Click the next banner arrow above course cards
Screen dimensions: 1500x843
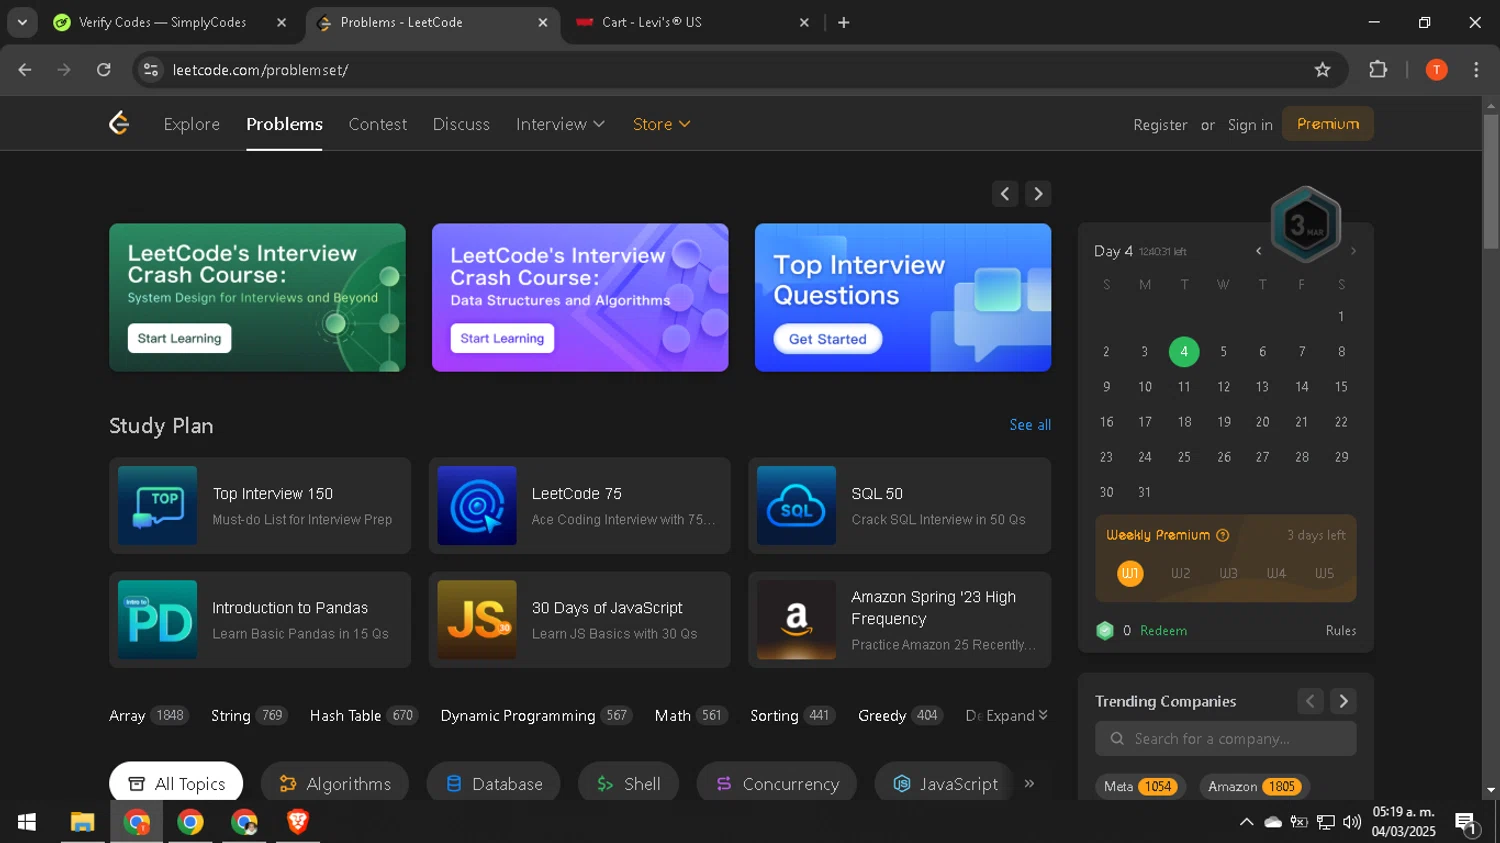(1038, 194)
